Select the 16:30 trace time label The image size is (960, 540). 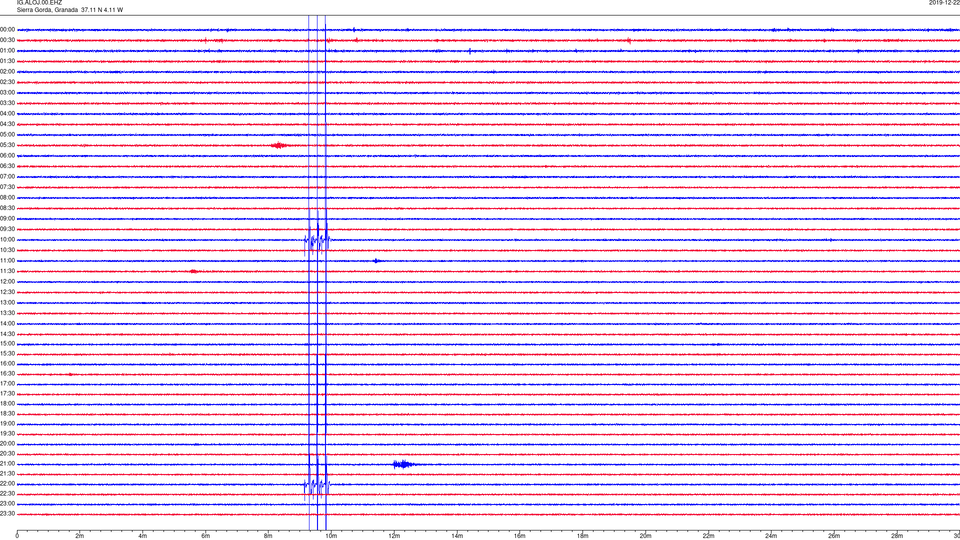pyautogui.click(x=7, y=373)
